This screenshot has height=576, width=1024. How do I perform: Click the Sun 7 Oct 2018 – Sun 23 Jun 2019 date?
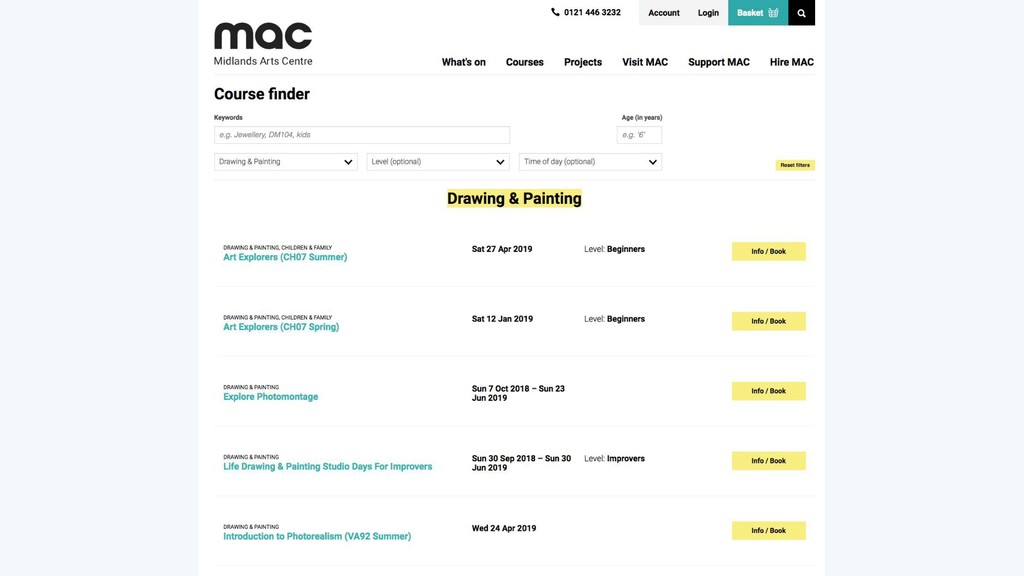click(x=518, y=393)
